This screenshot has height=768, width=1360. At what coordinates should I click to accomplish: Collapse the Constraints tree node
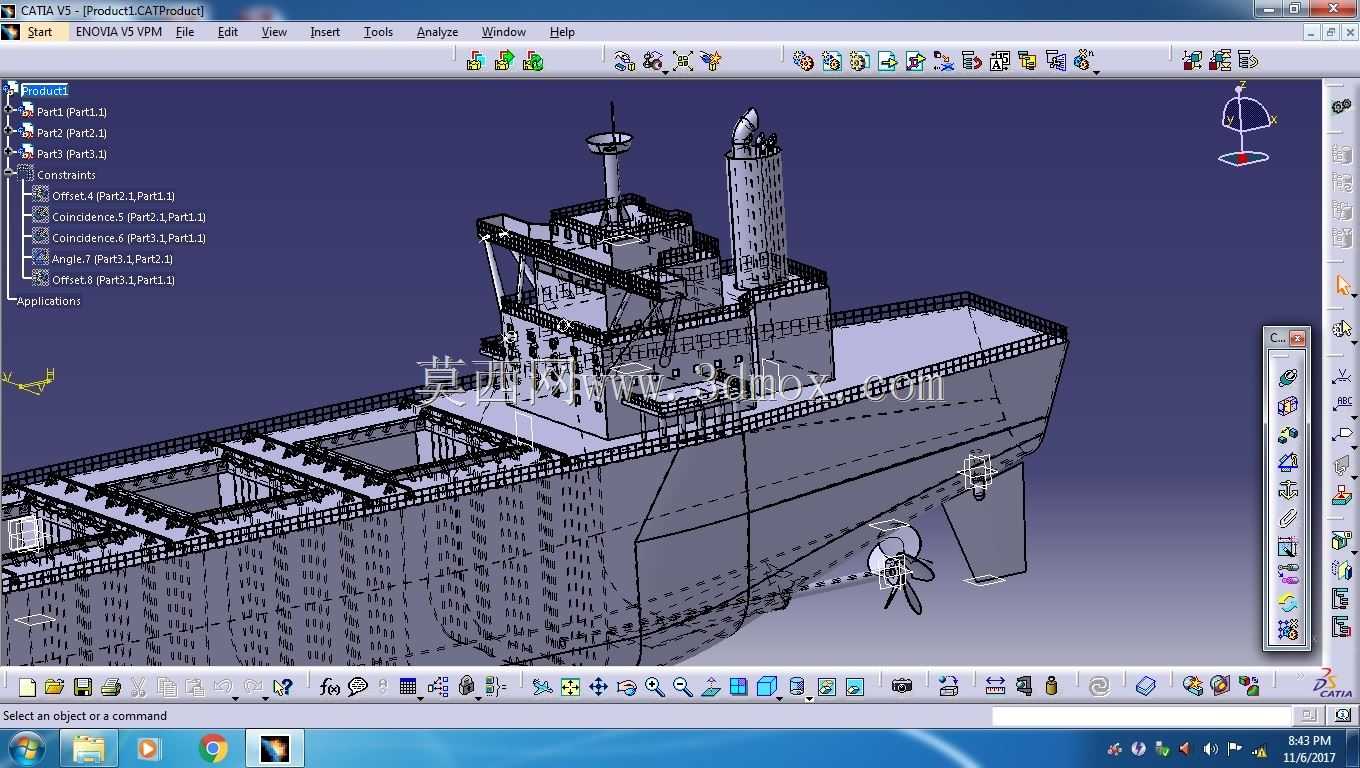click(x=9, y=174)
